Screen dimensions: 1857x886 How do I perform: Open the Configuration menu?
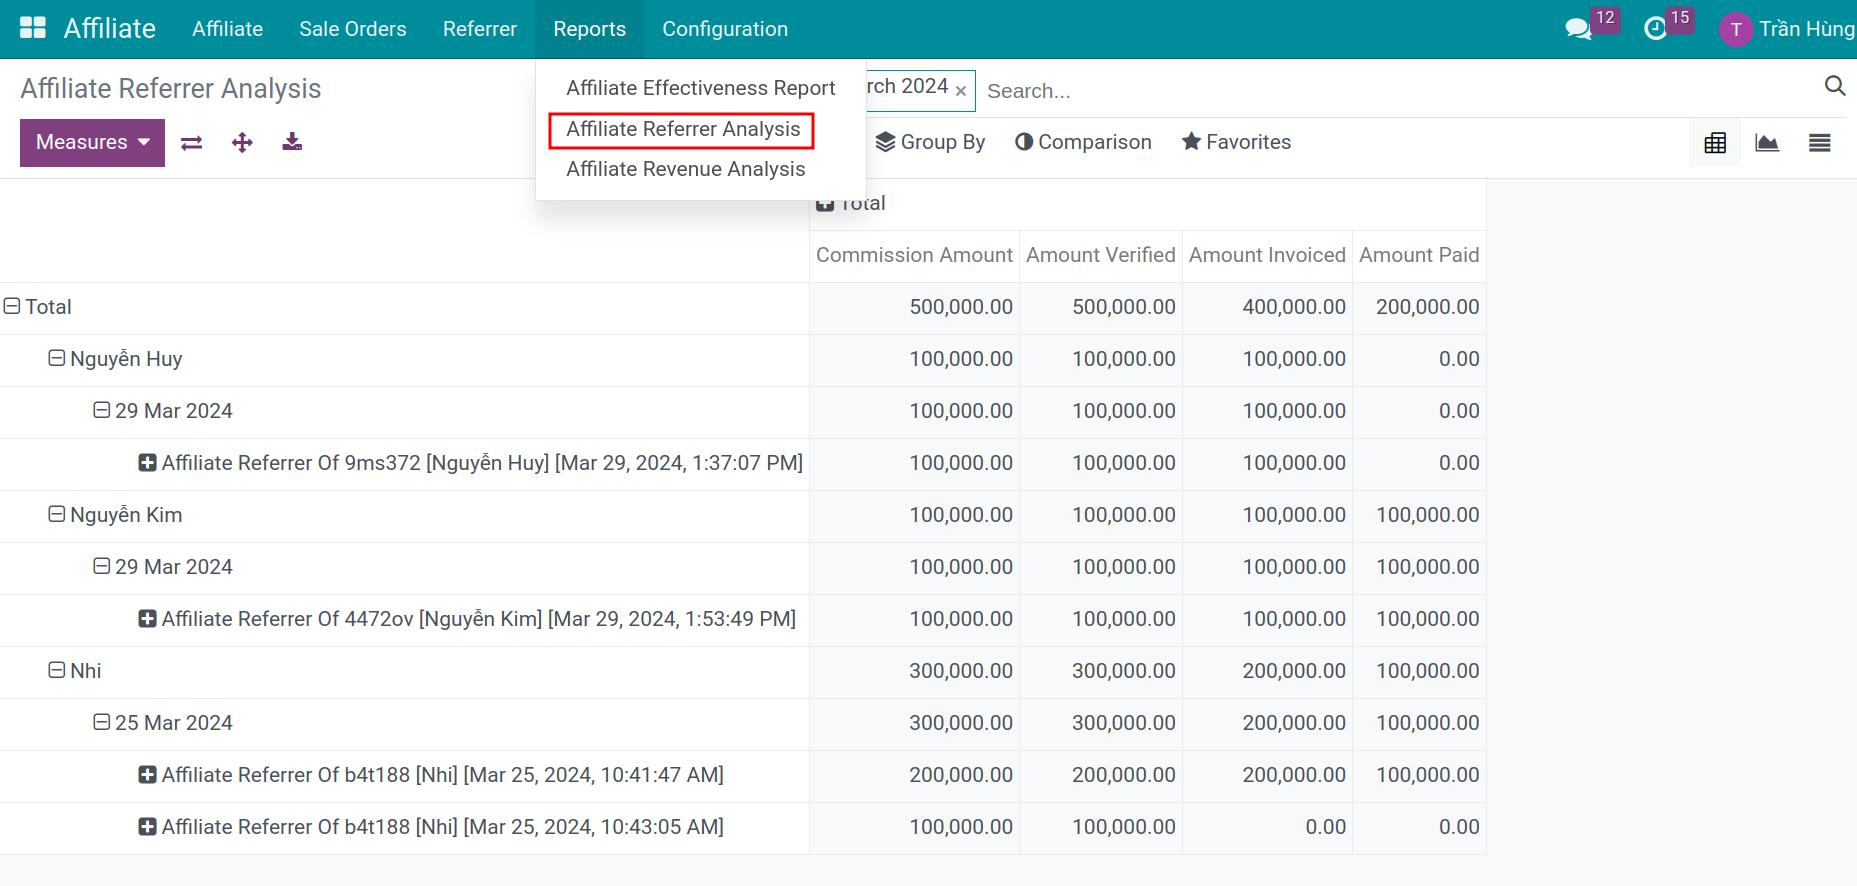[x=725, y=29]
